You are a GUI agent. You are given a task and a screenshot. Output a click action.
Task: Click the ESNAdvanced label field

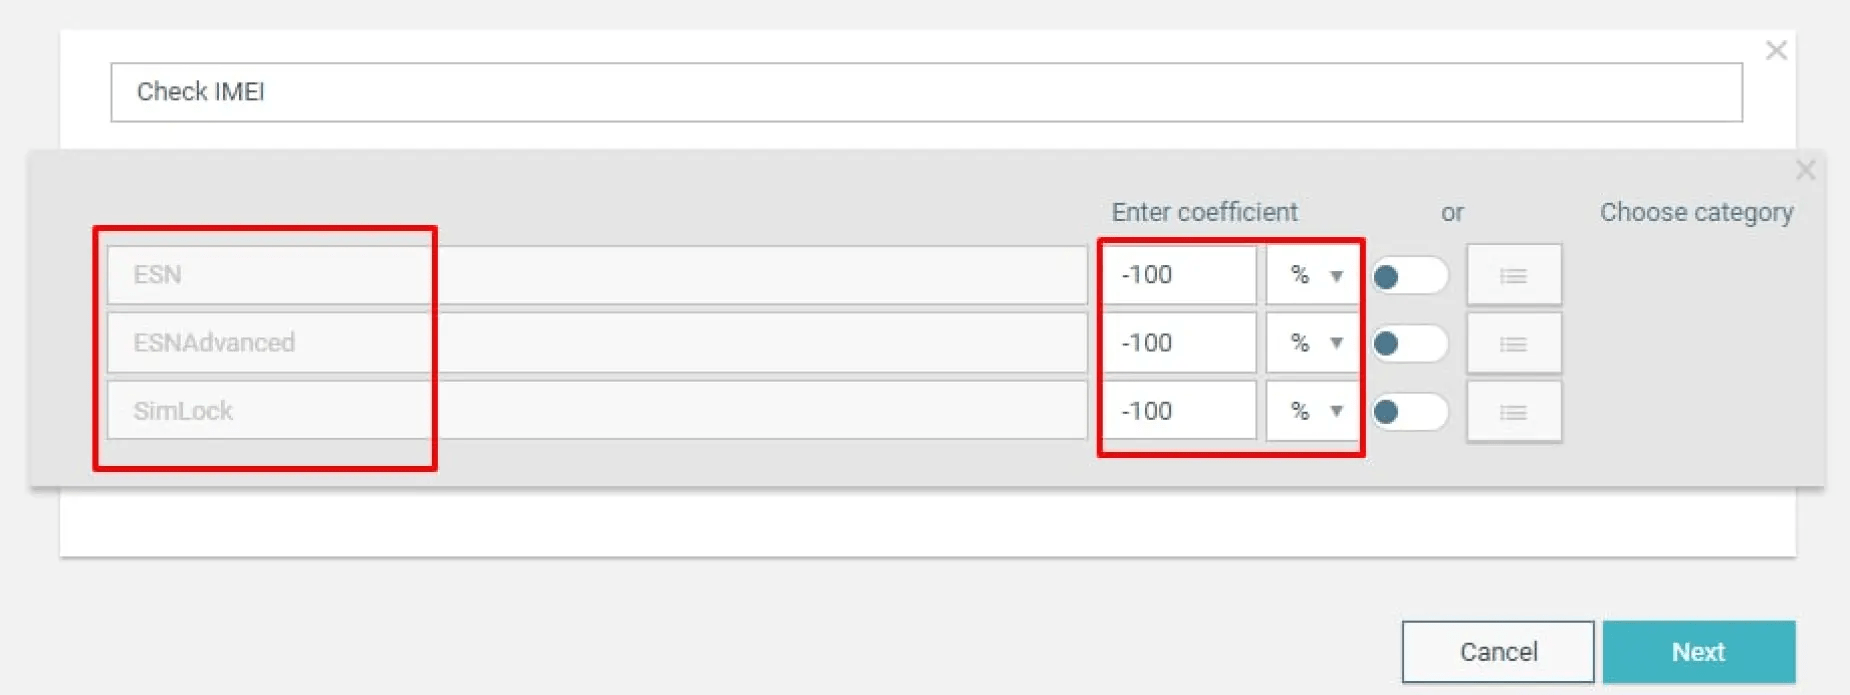tap(597, 343)
